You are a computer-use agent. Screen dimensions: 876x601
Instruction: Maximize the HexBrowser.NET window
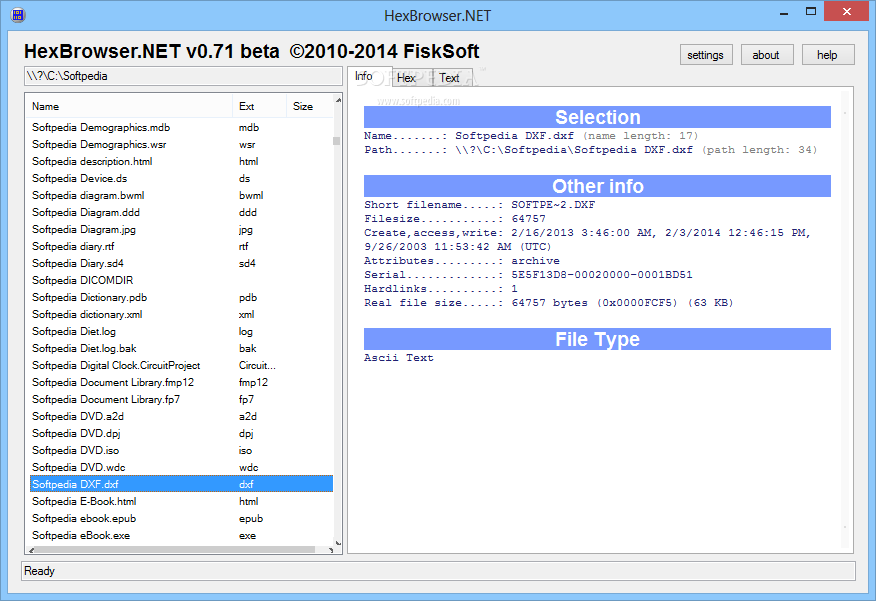(x=811, y=11)
